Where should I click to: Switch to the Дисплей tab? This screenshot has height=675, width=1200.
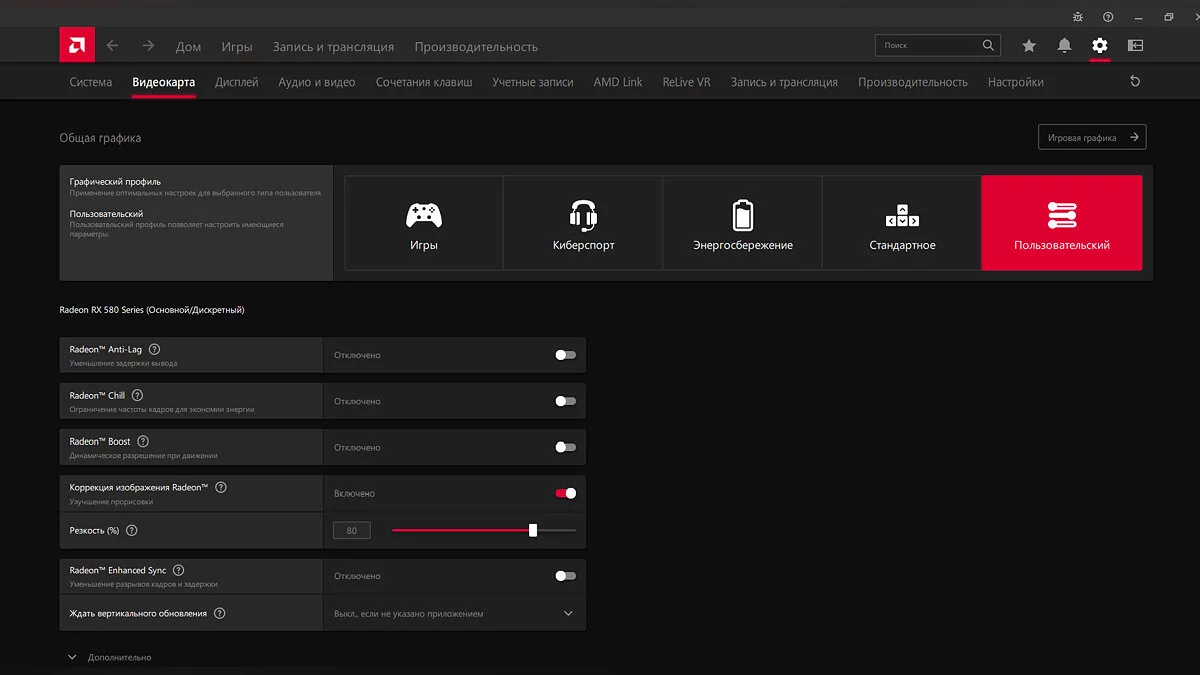click(237, 82)
